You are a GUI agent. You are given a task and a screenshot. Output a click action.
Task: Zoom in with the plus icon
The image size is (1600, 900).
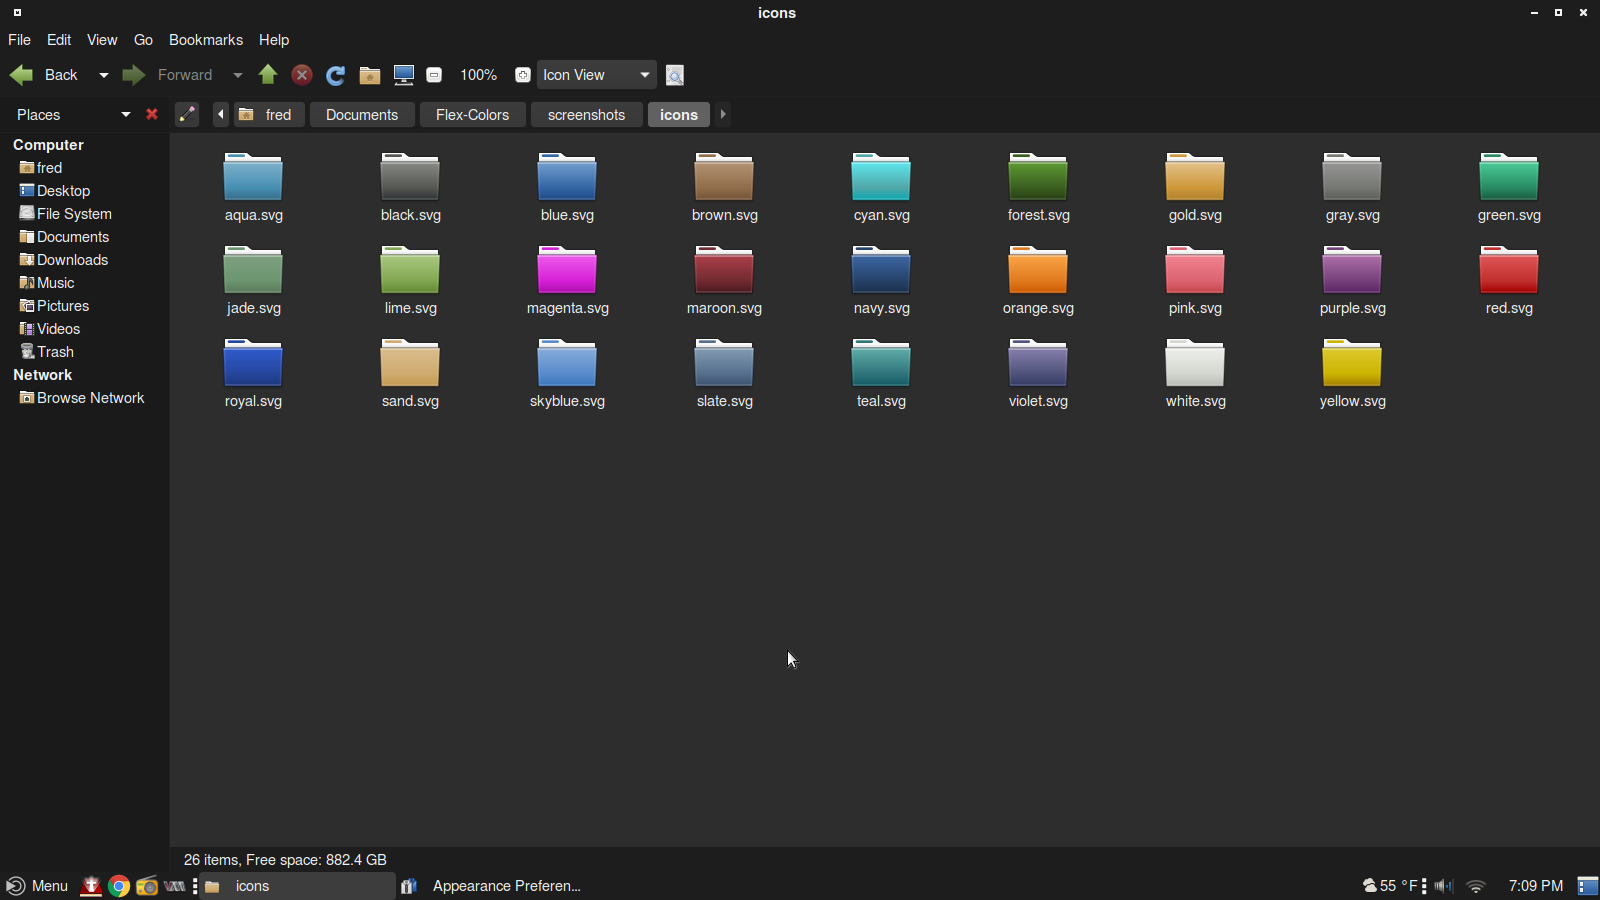point(522,75)
